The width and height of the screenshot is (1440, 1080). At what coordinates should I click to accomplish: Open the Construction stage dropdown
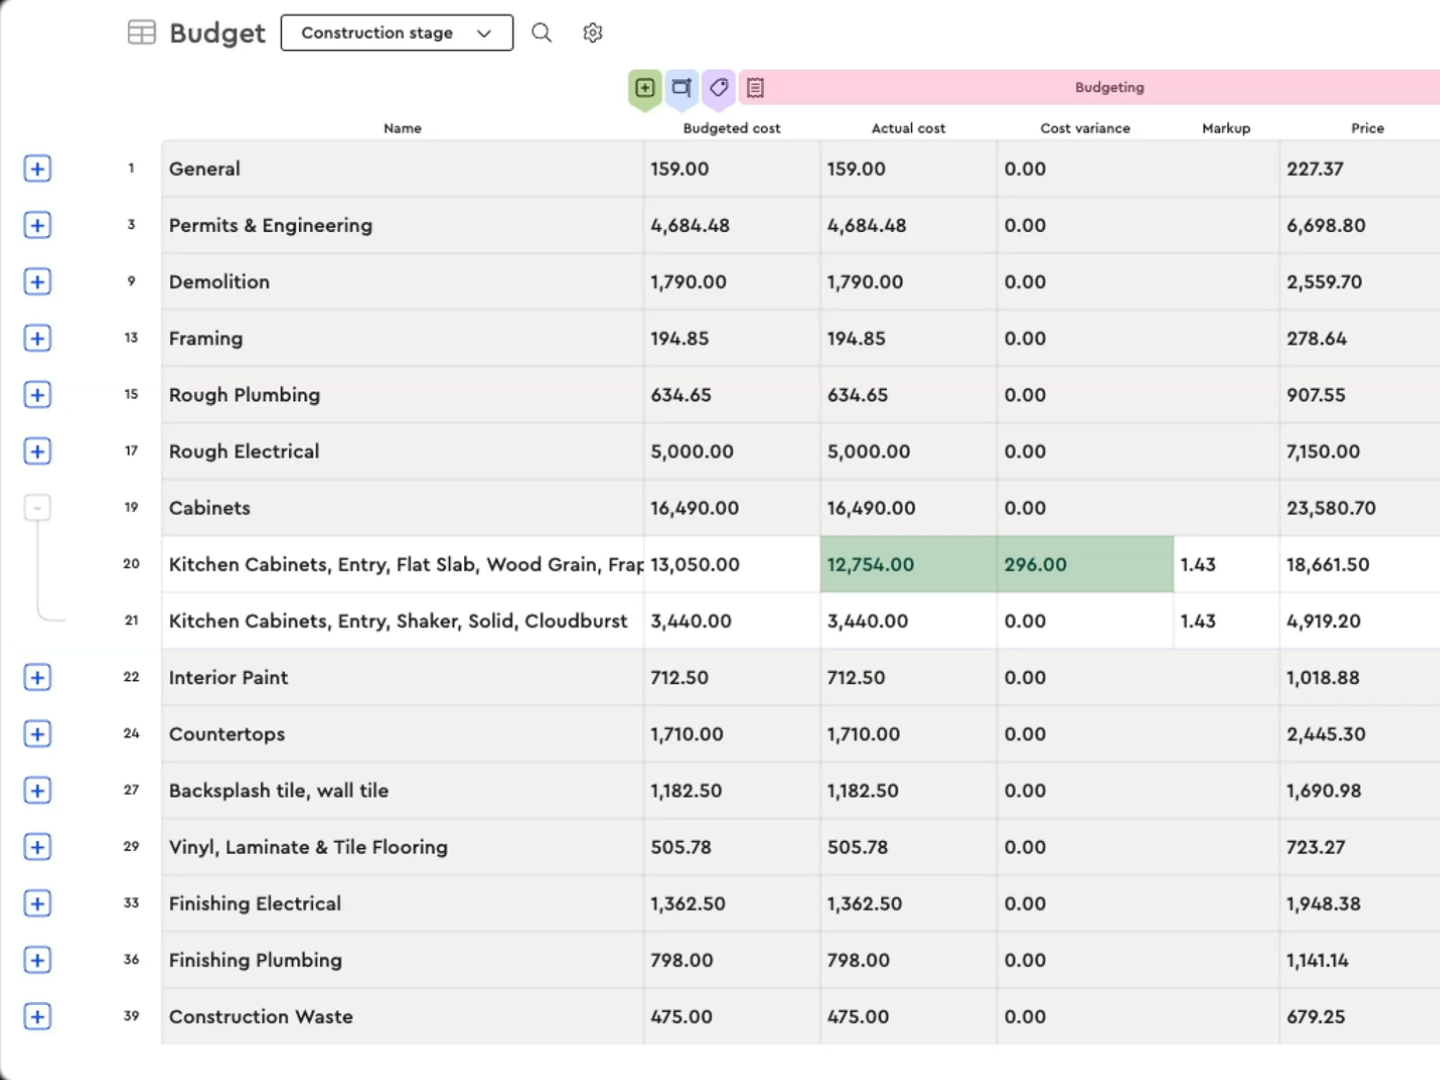(397, 33)
